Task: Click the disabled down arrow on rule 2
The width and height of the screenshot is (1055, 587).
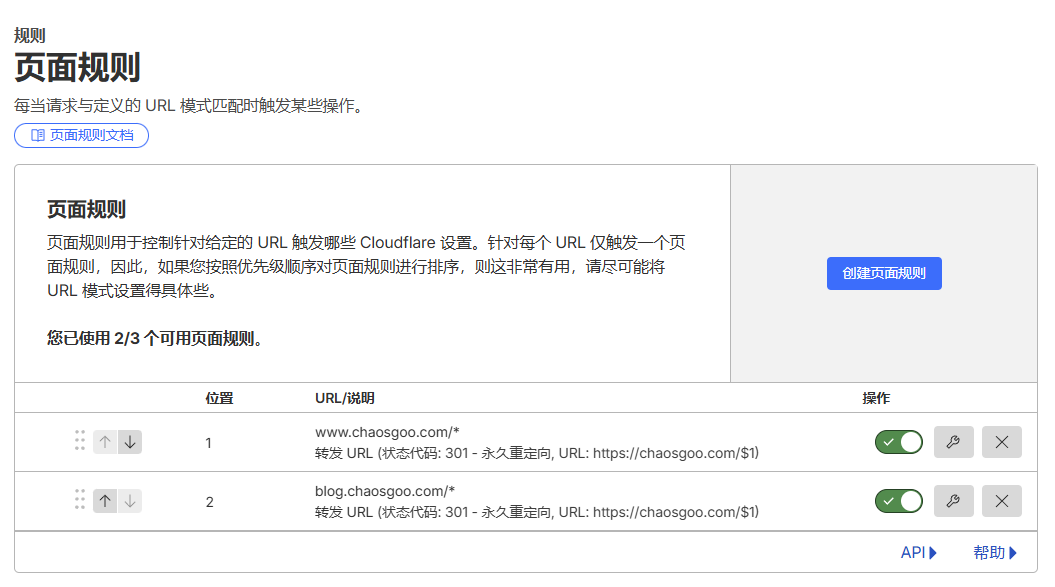Action: (130, 501)
